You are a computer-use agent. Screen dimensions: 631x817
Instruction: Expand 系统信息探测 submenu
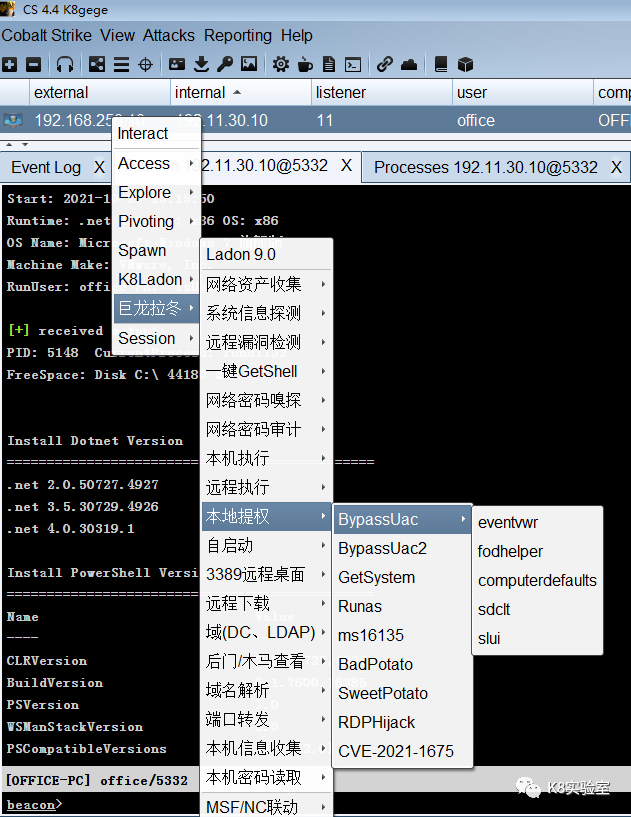pyautogui.click(x=266, y=313)
